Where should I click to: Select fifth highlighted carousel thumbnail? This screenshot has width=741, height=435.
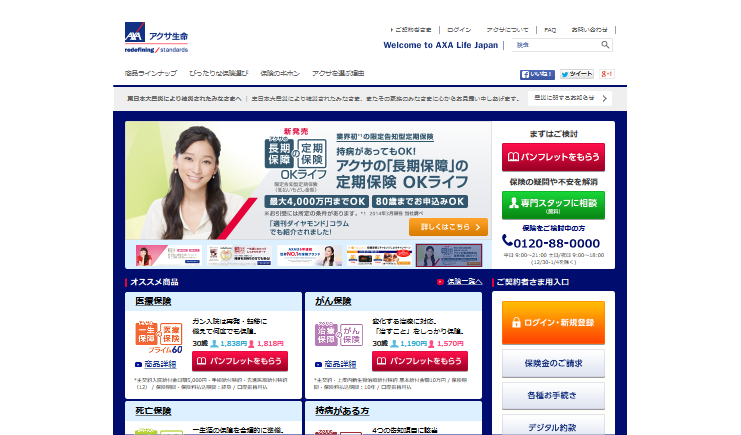tap(449, 255)
